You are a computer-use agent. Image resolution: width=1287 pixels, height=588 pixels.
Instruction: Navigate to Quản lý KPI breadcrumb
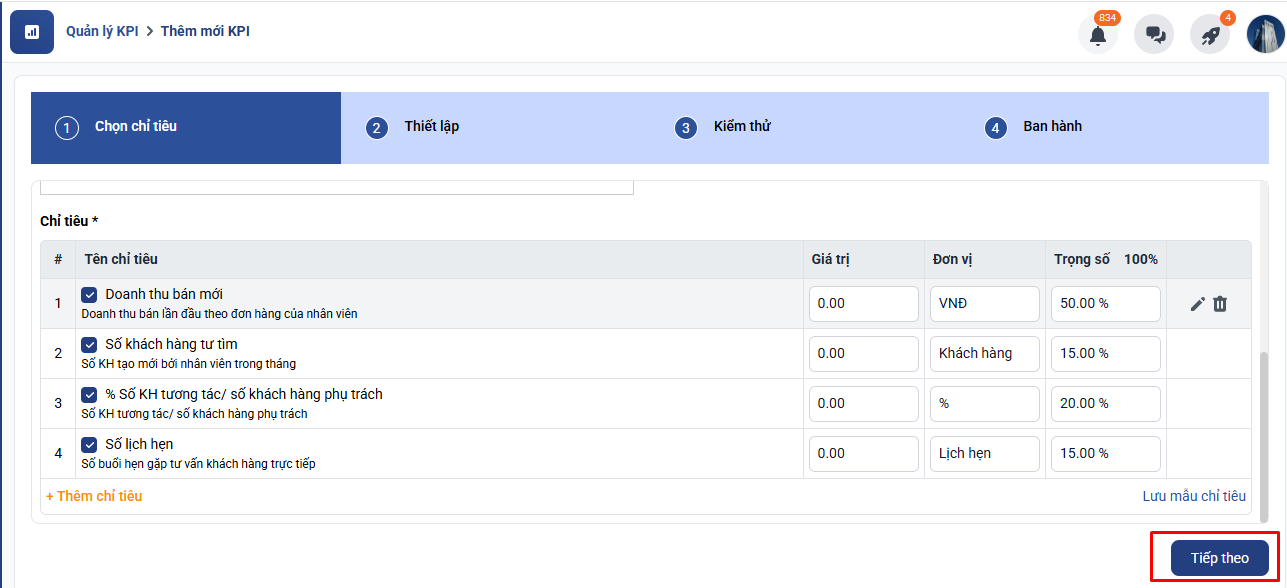pyautogui.click(x=102, y=31)
